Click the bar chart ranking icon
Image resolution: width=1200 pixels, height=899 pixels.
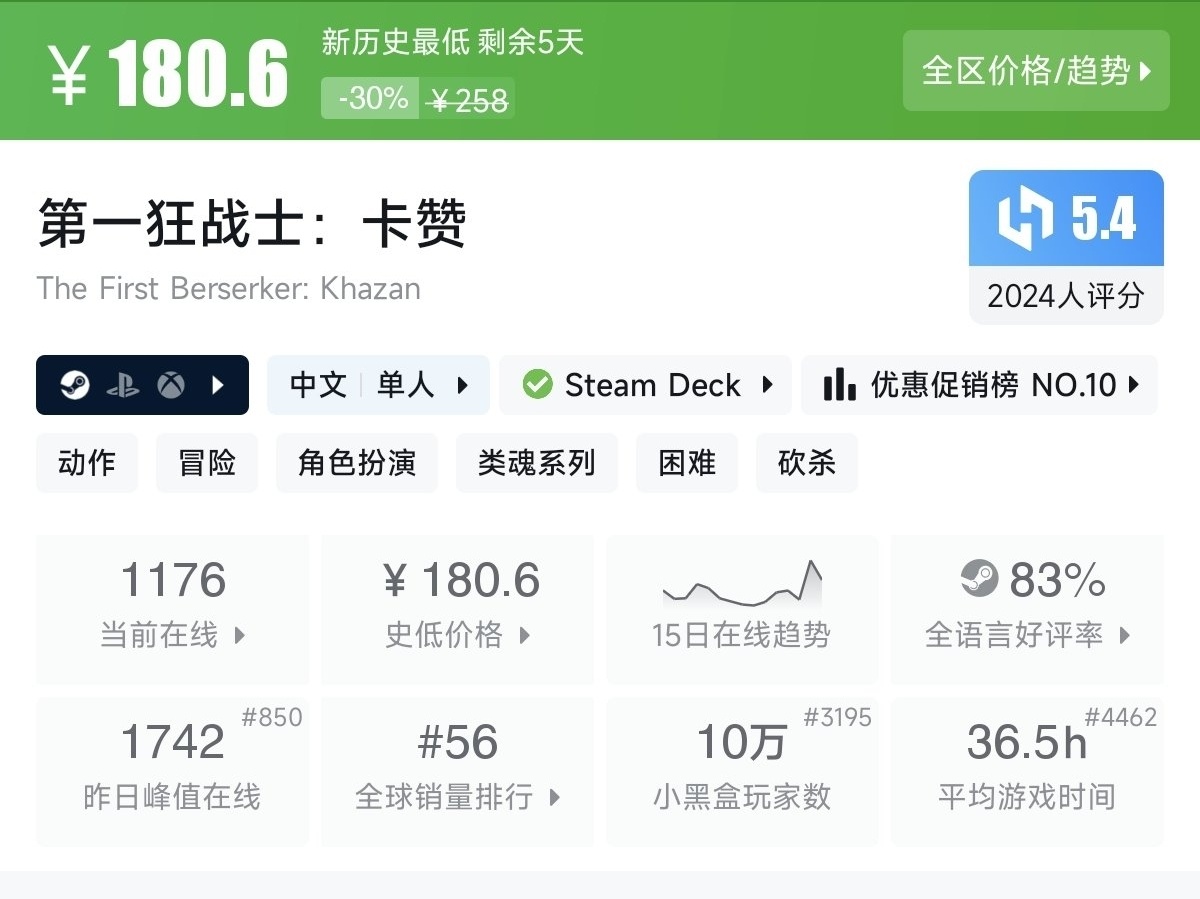pyautogui.click(x=839, y=385)
